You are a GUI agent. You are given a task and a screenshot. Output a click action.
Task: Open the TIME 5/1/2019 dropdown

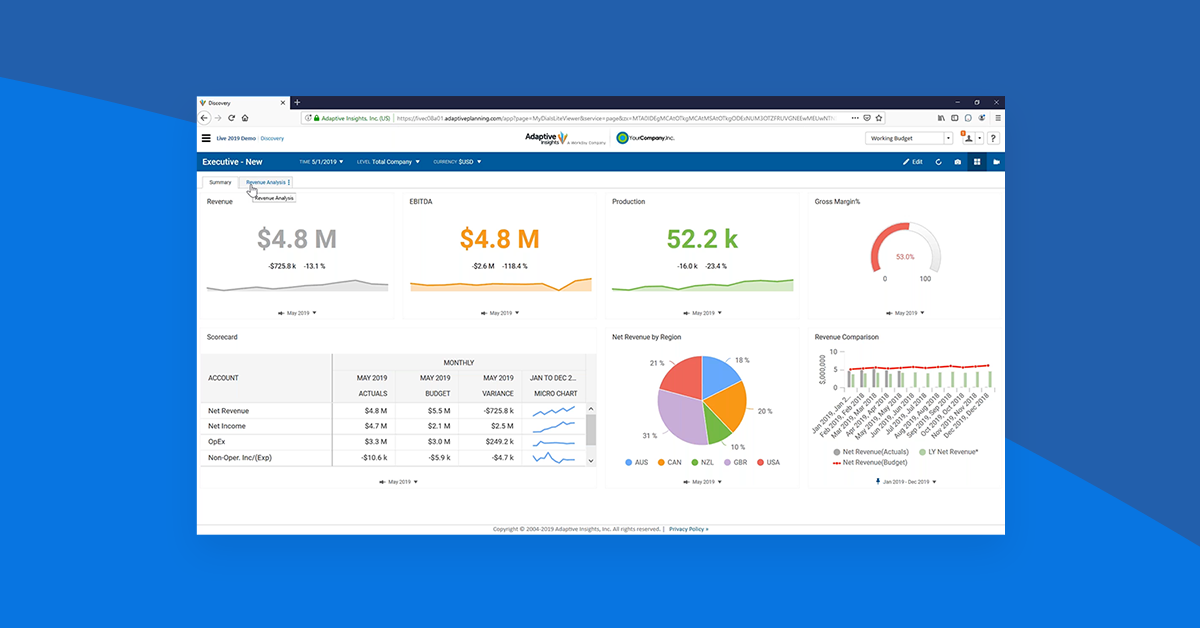coord(323,161)
